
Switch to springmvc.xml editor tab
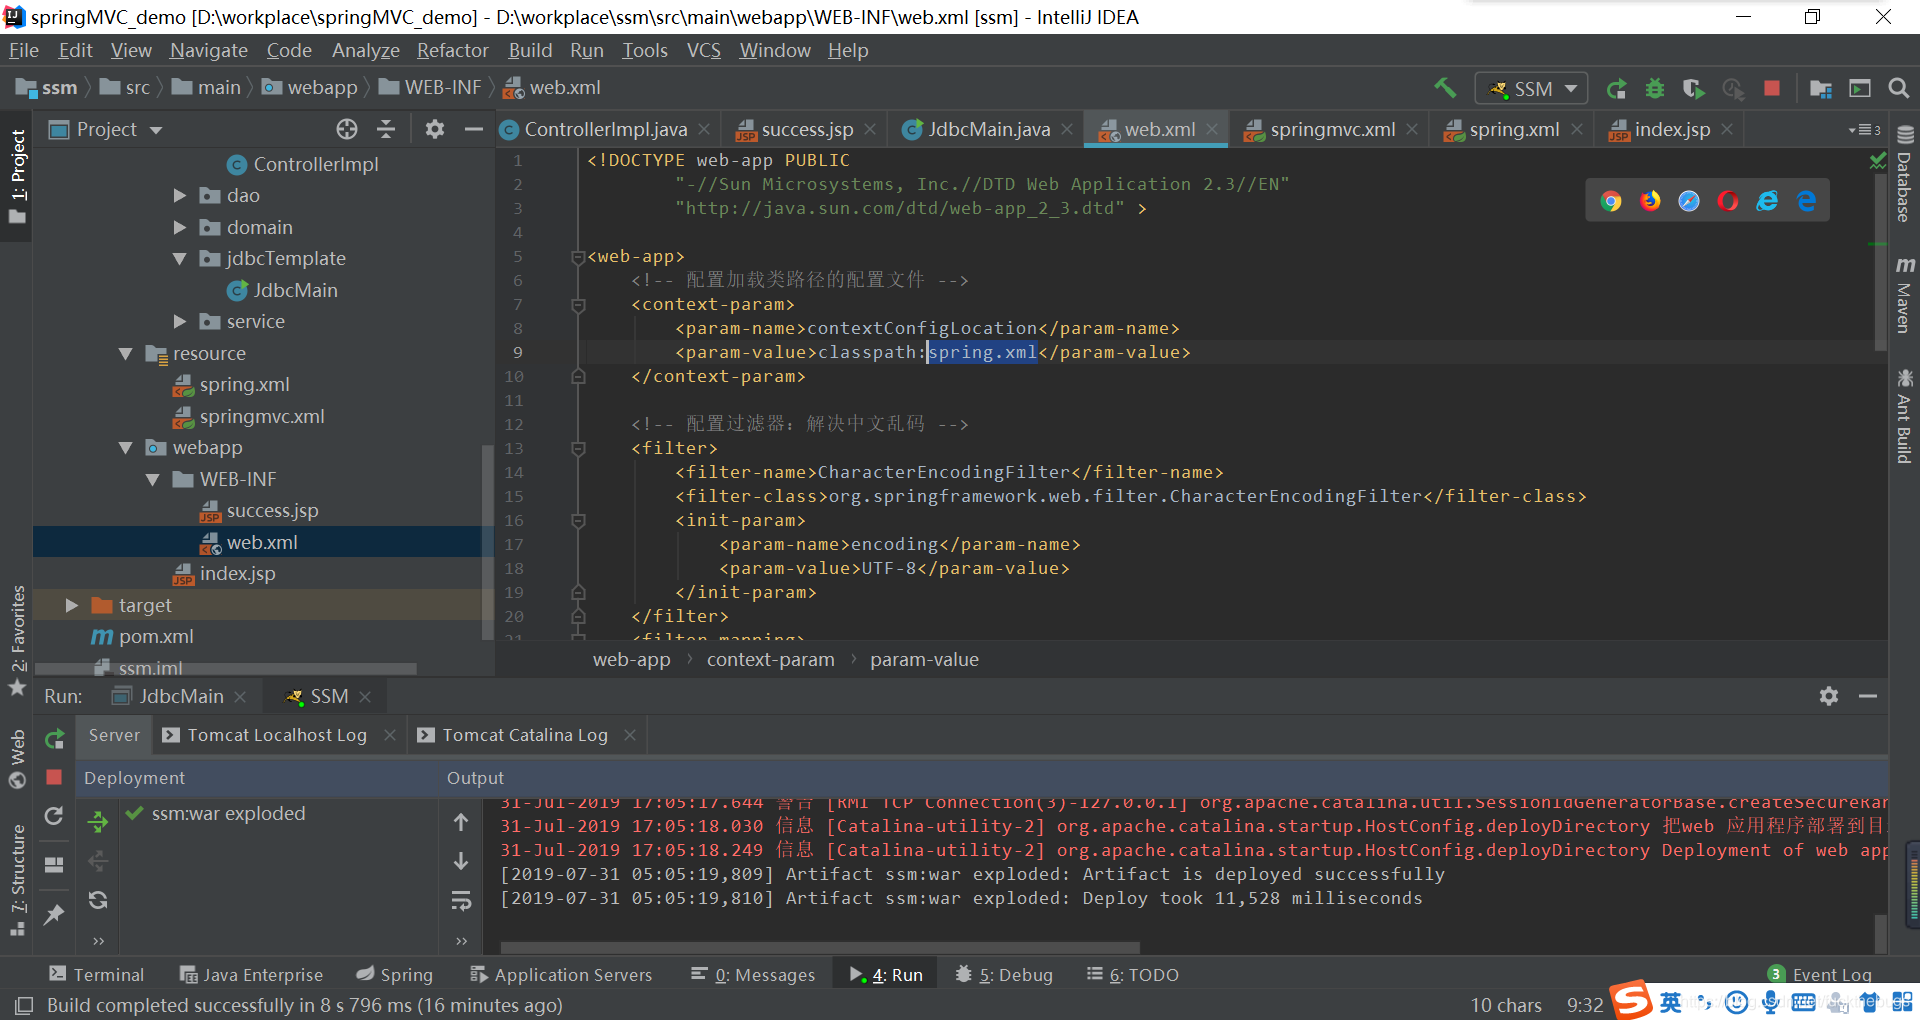(x=1332, y=129)
